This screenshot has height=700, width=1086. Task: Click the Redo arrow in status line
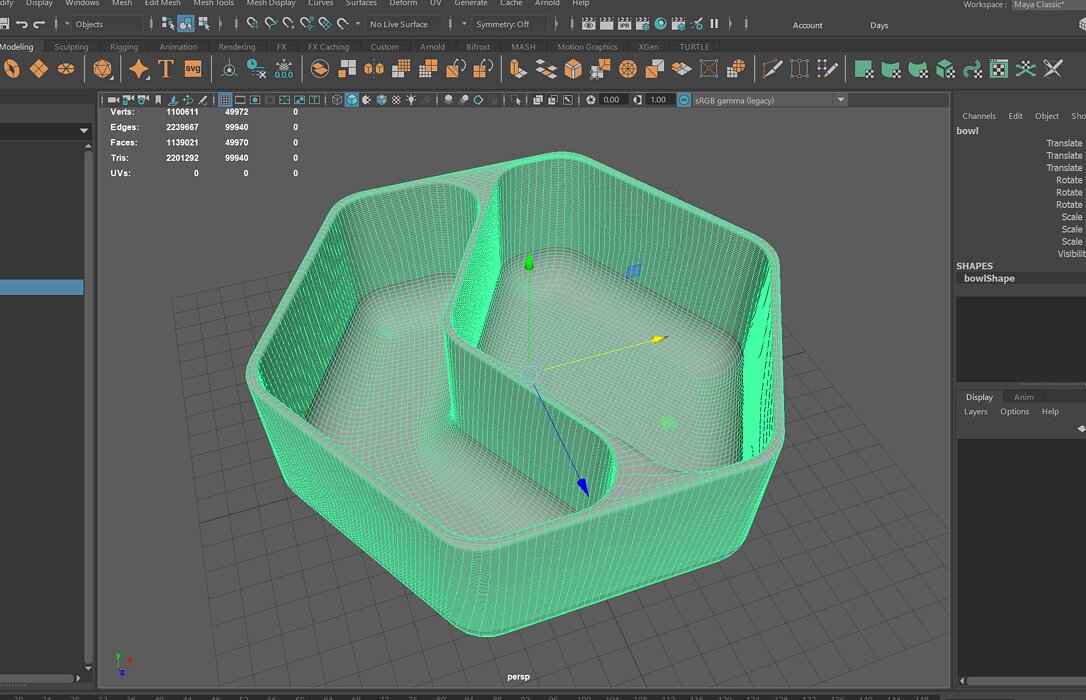39,24
